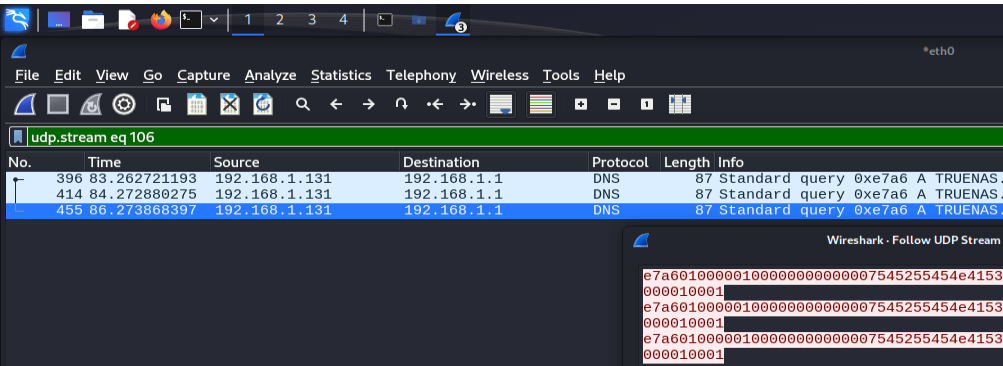Image resolution: width=1003 pixels, height=366 pixels.
Task: Stop the running packet capture
Action: (x=58, y=104)
